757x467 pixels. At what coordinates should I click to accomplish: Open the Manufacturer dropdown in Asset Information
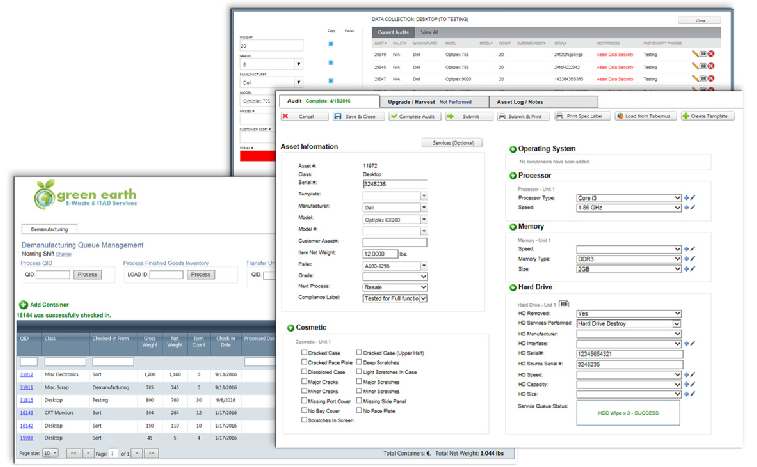pos(395,208)
